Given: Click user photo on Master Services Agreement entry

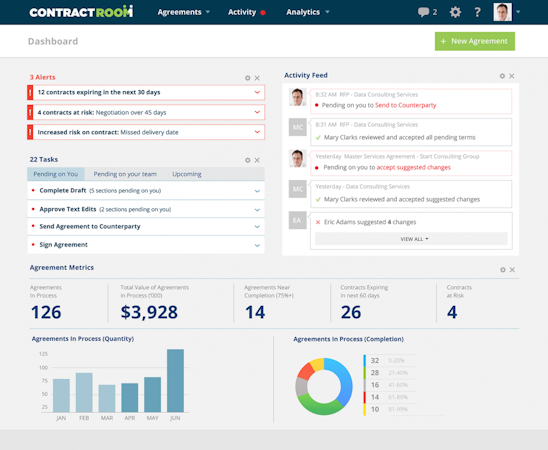Looking at the screenshot, I should pyautogui.click(x=297, y=158).
